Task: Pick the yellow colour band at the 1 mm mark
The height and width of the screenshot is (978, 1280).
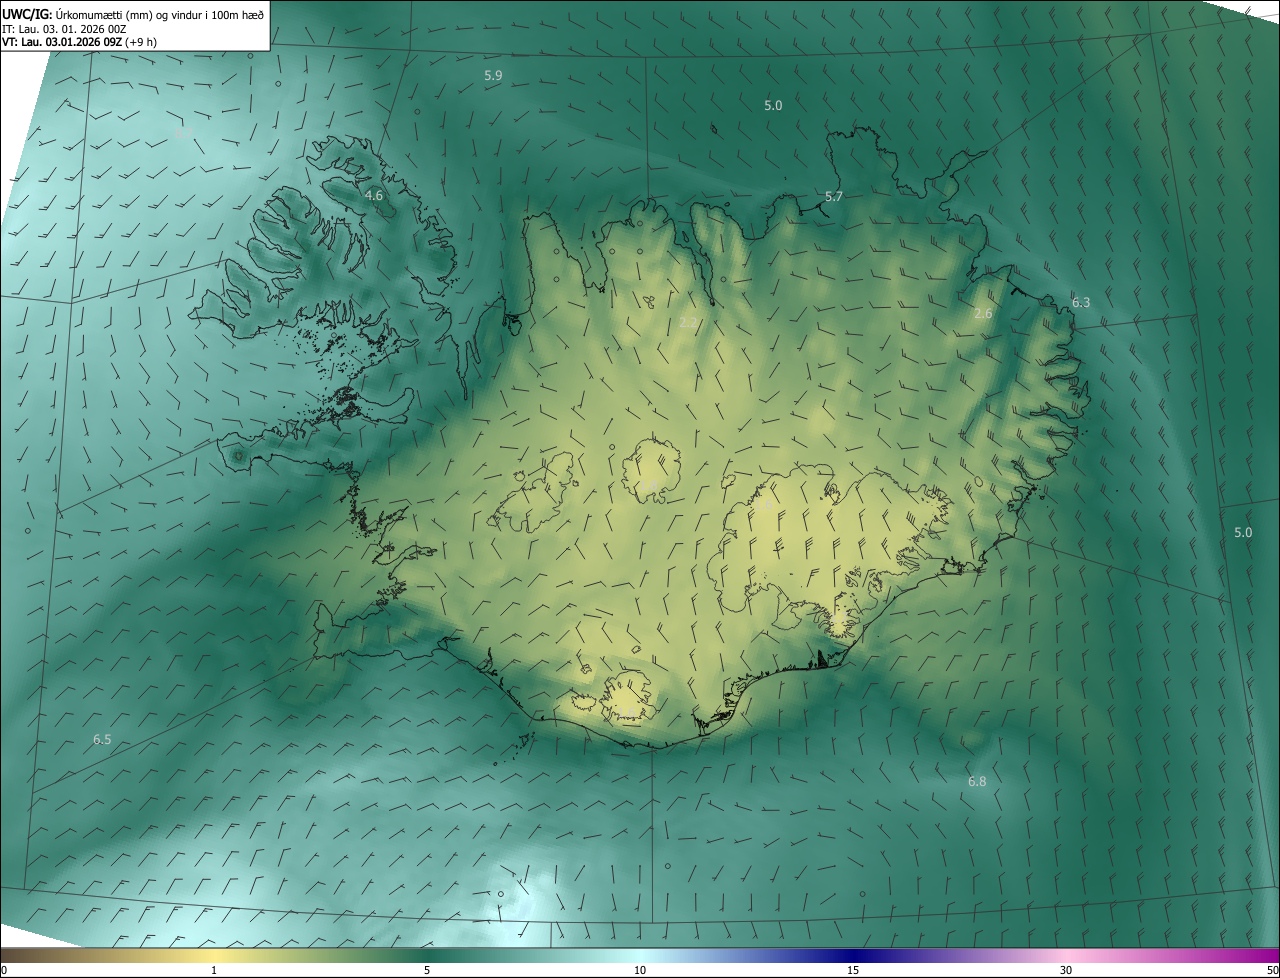Action: click(214, 956)
